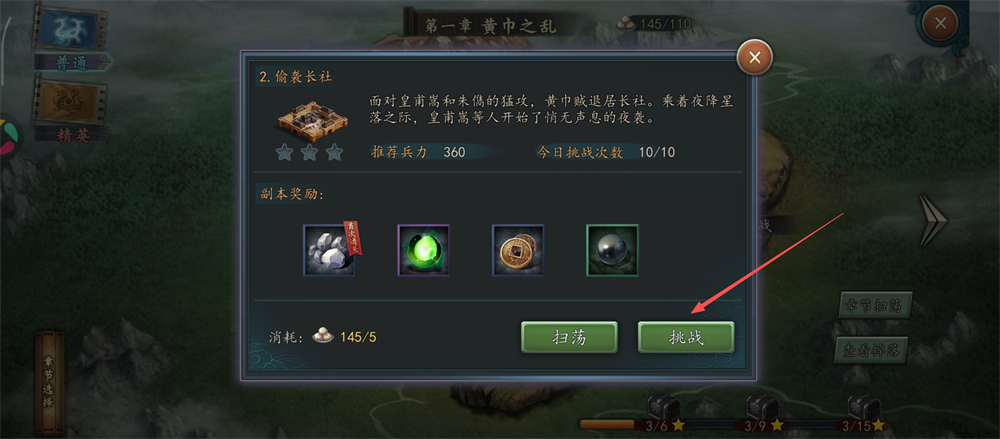Viewport: 1000px width, 439px height.
Task: Click the 查看掉落 view drops button
Action: pyautogui.click(x=871, y=349)
